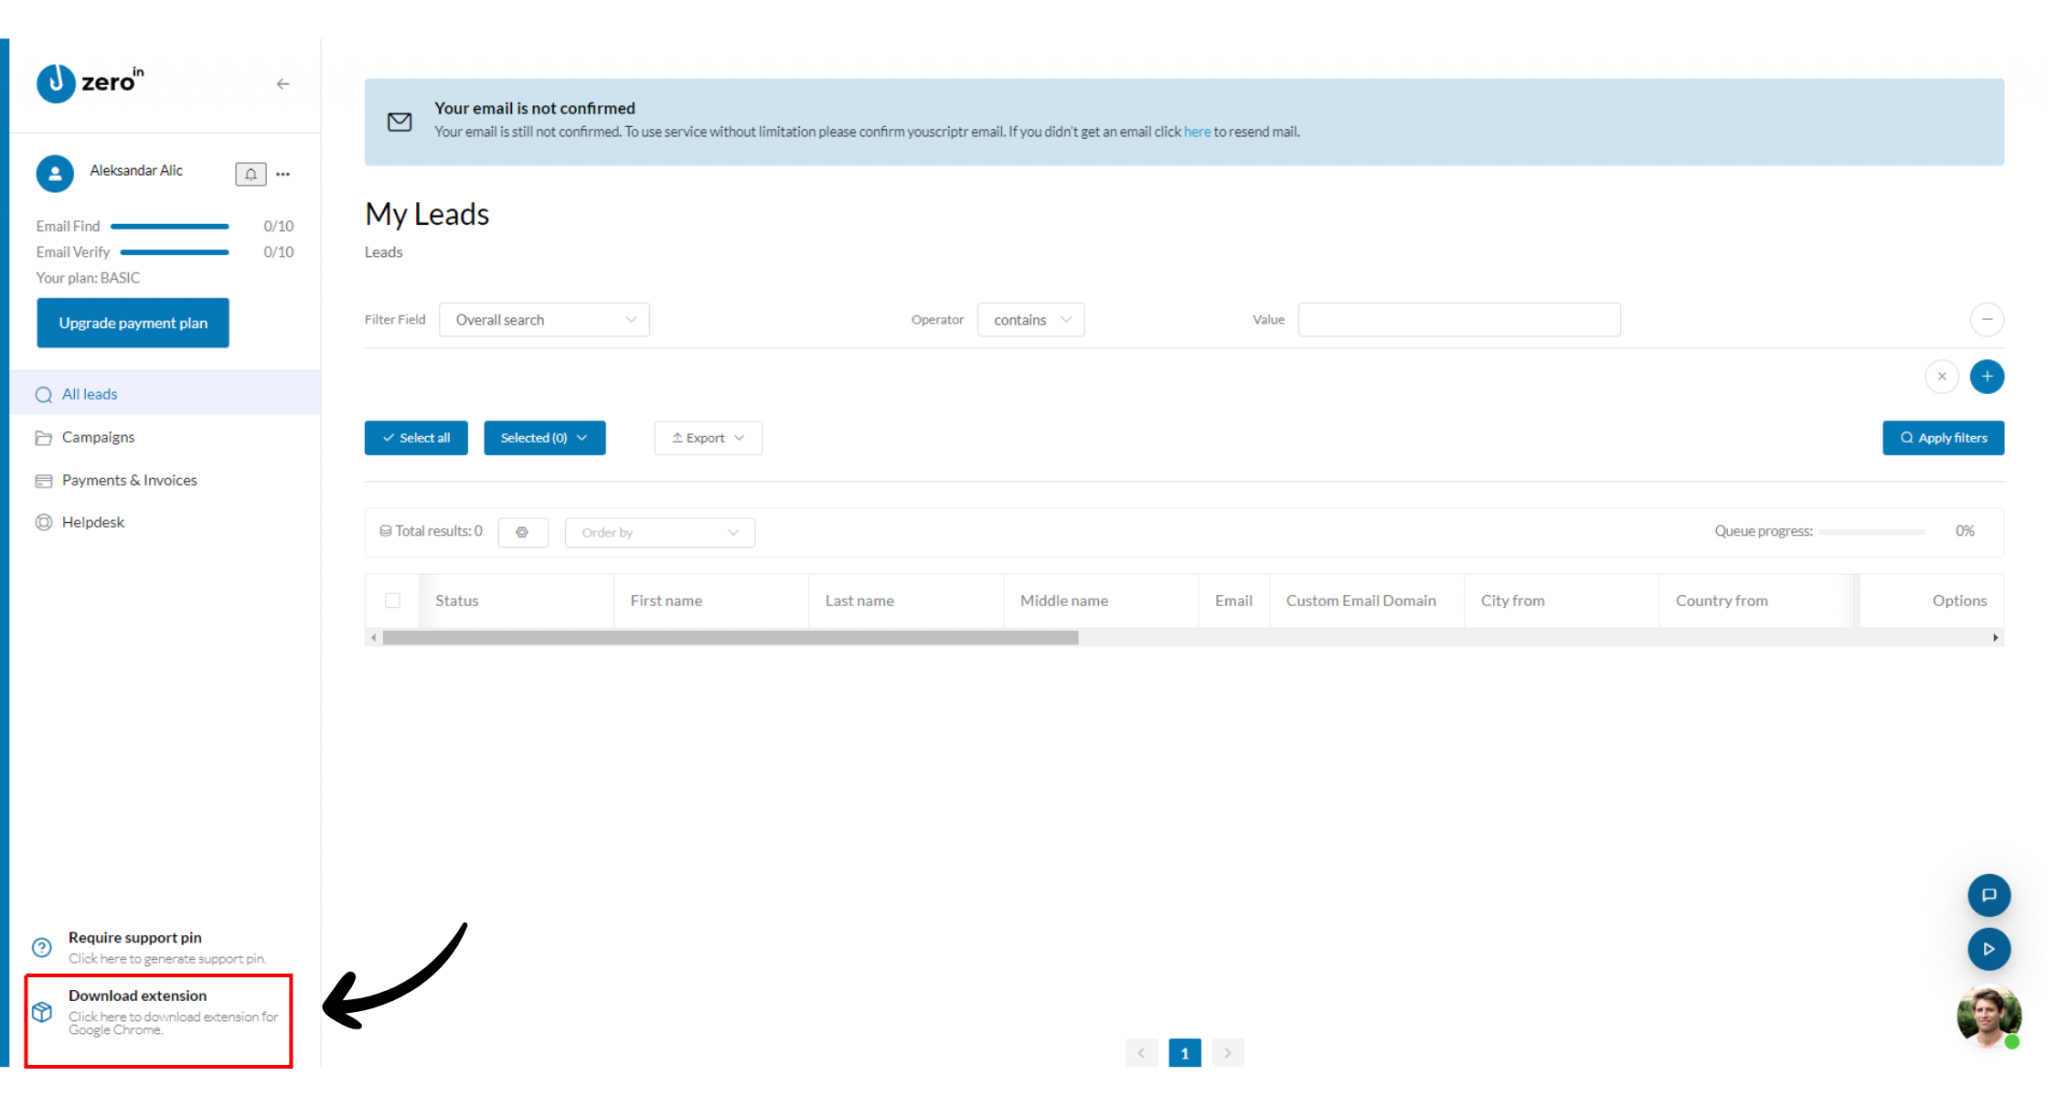Remove filter row with minus icon
The height and width of the screenshot is (1097, 2048).
pyautogui.click(x=1986, y=320)
